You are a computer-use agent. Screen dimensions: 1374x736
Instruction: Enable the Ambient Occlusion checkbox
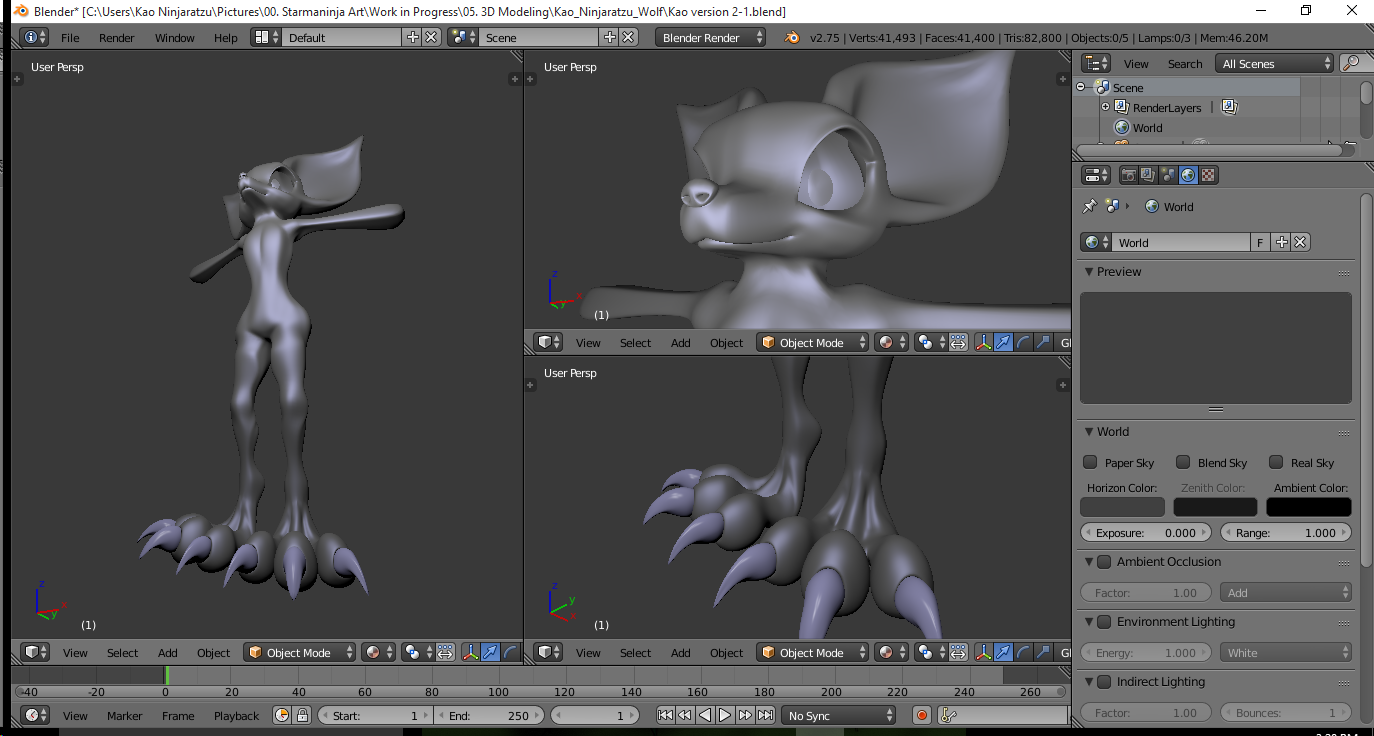pyautogui.click(x=1104, y=562)
